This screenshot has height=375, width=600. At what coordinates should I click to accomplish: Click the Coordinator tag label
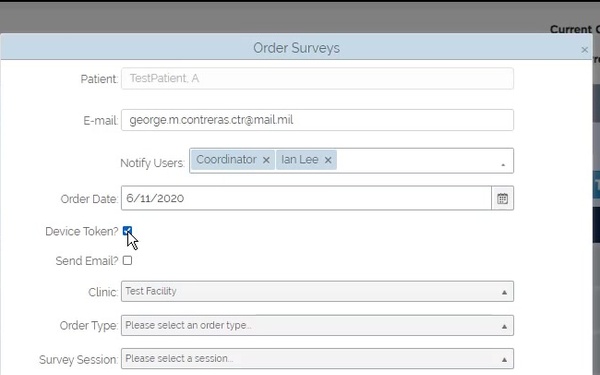[226, 160]
